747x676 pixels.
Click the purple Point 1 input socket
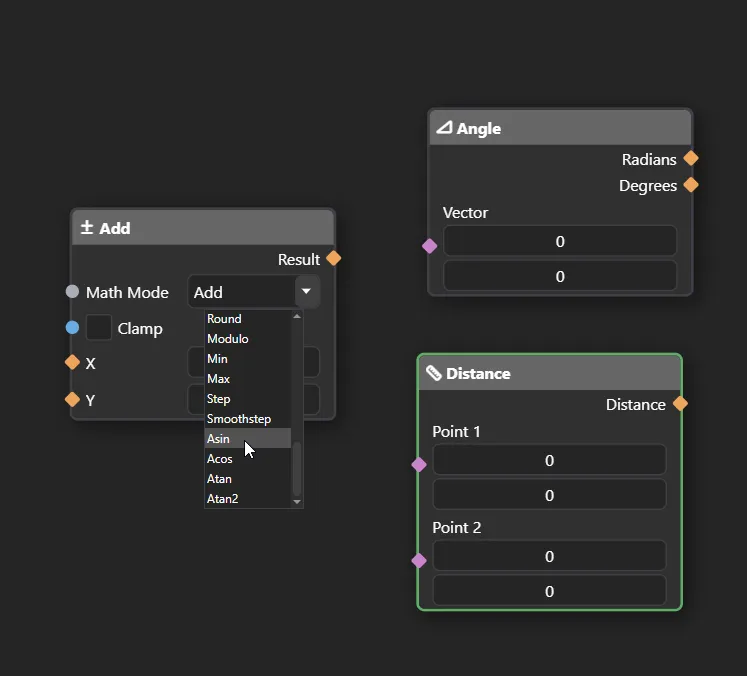pyautogui.click(x=419, y=464)
